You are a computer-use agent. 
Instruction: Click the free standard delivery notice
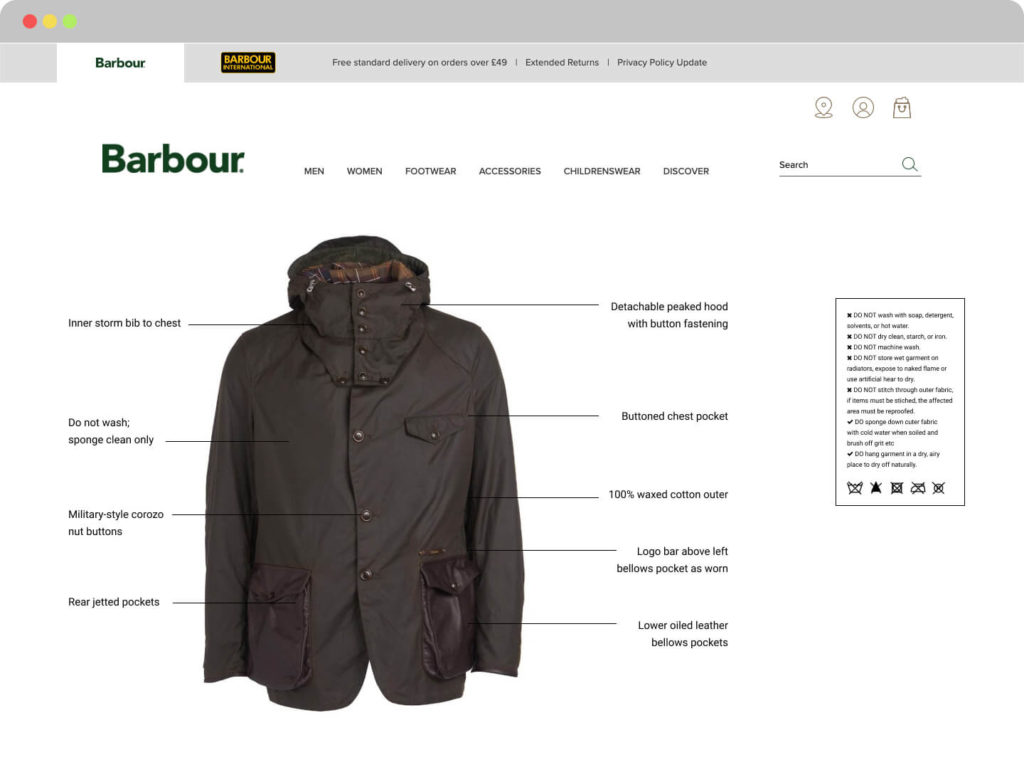(419, 63)
